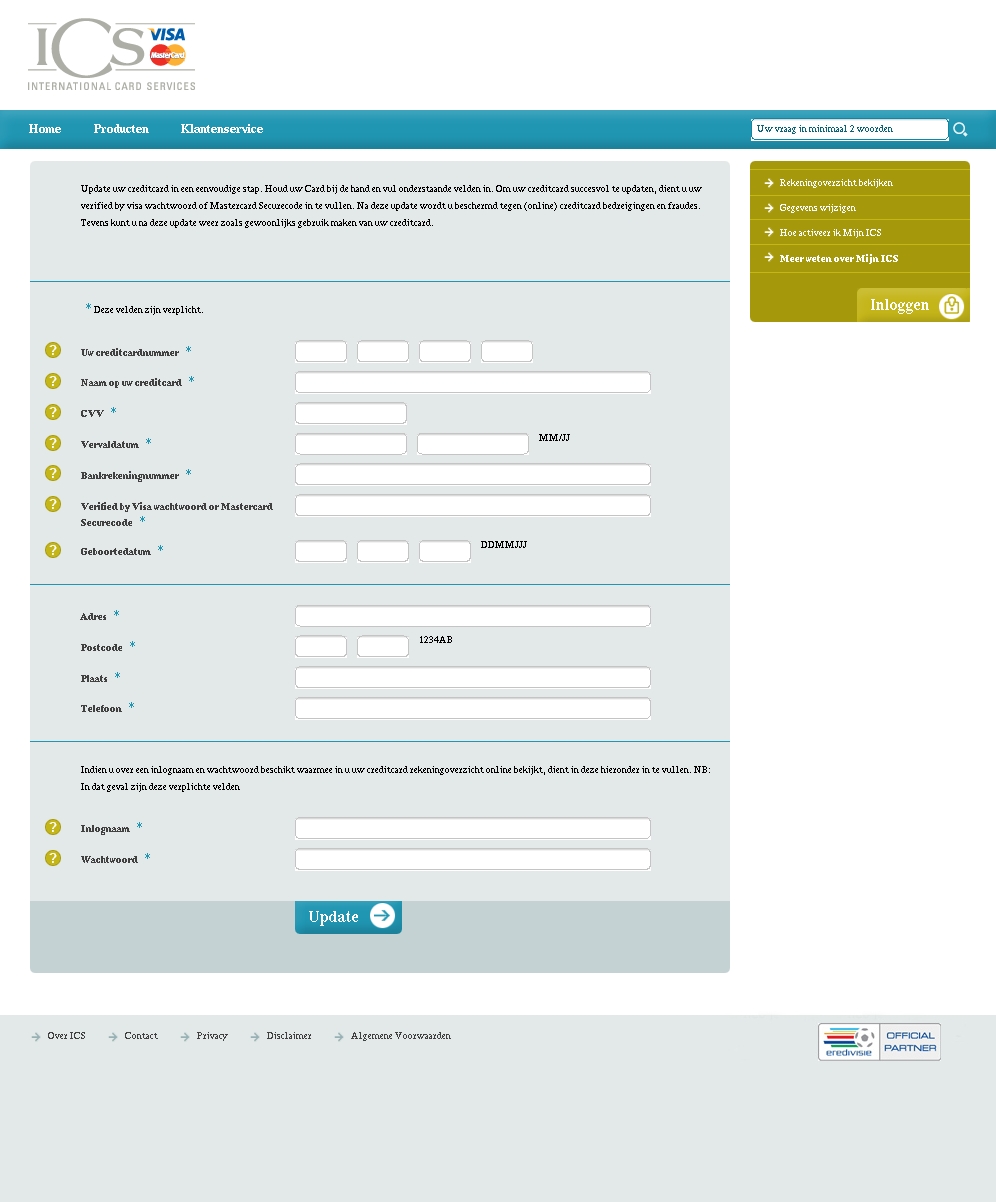Open the Klantenservice menu item
The width and height of the screenshot is (996, 1202).
click(222, 129)
